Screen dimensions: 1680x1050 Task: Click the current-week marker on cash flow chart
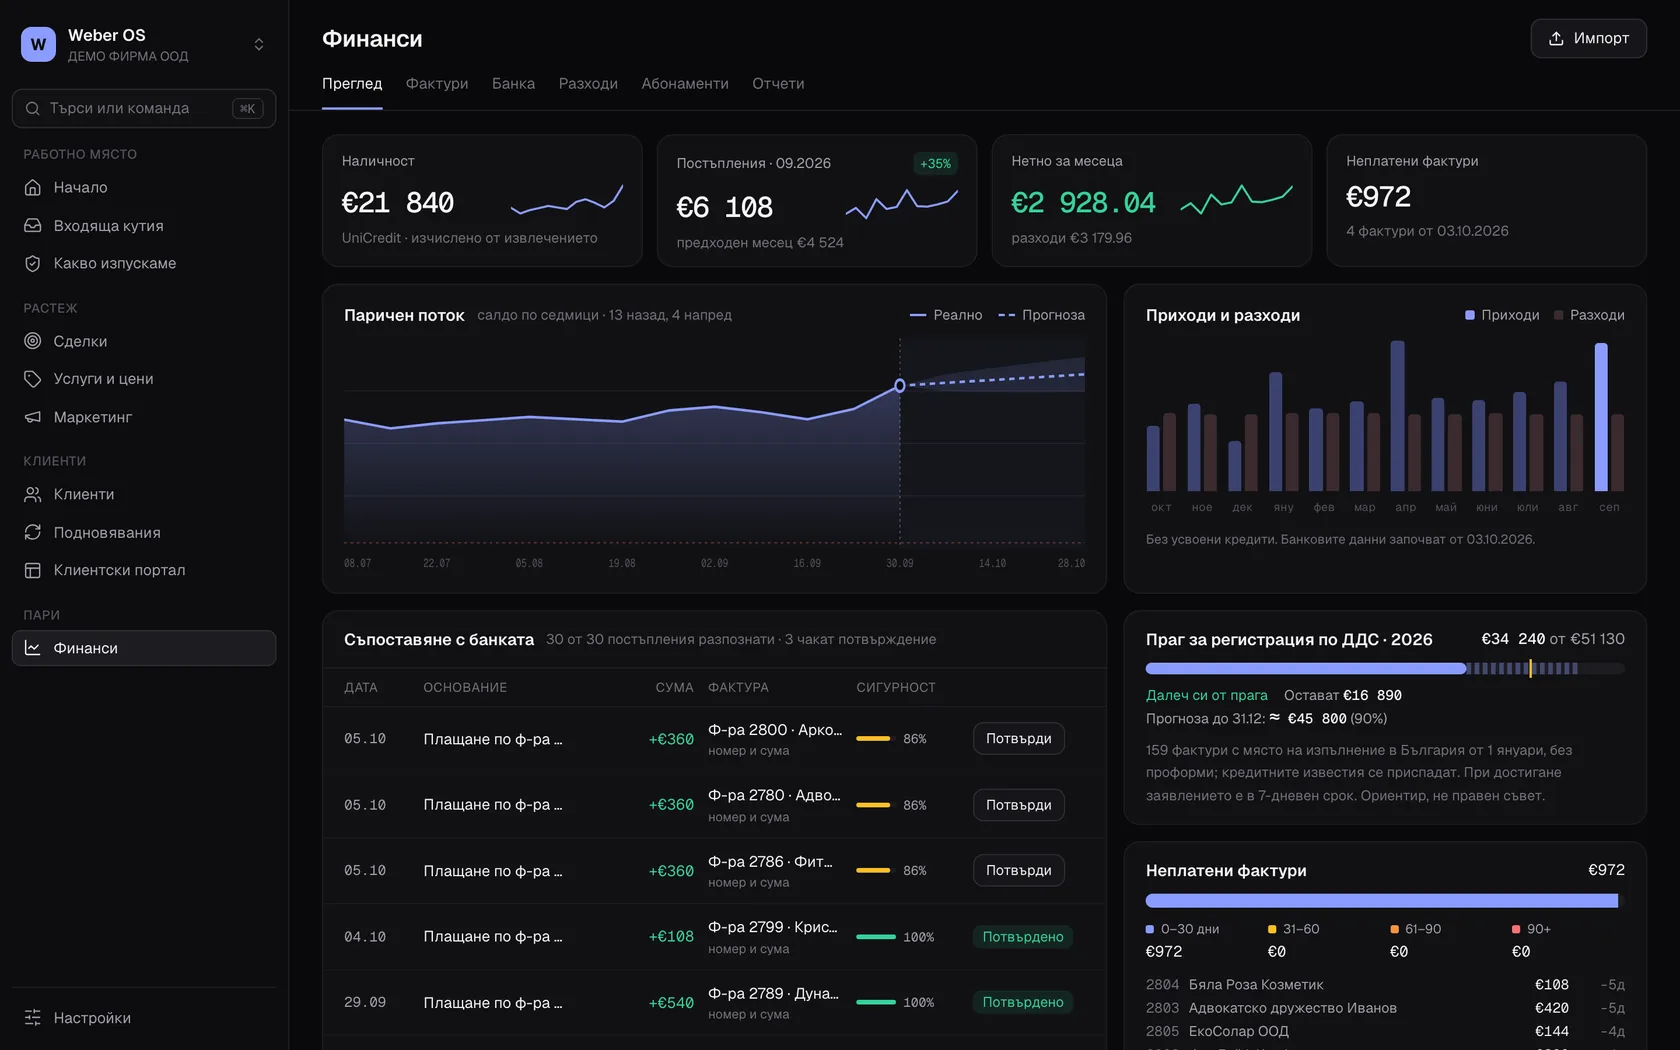pyautogui.click(x=900, y=385)
